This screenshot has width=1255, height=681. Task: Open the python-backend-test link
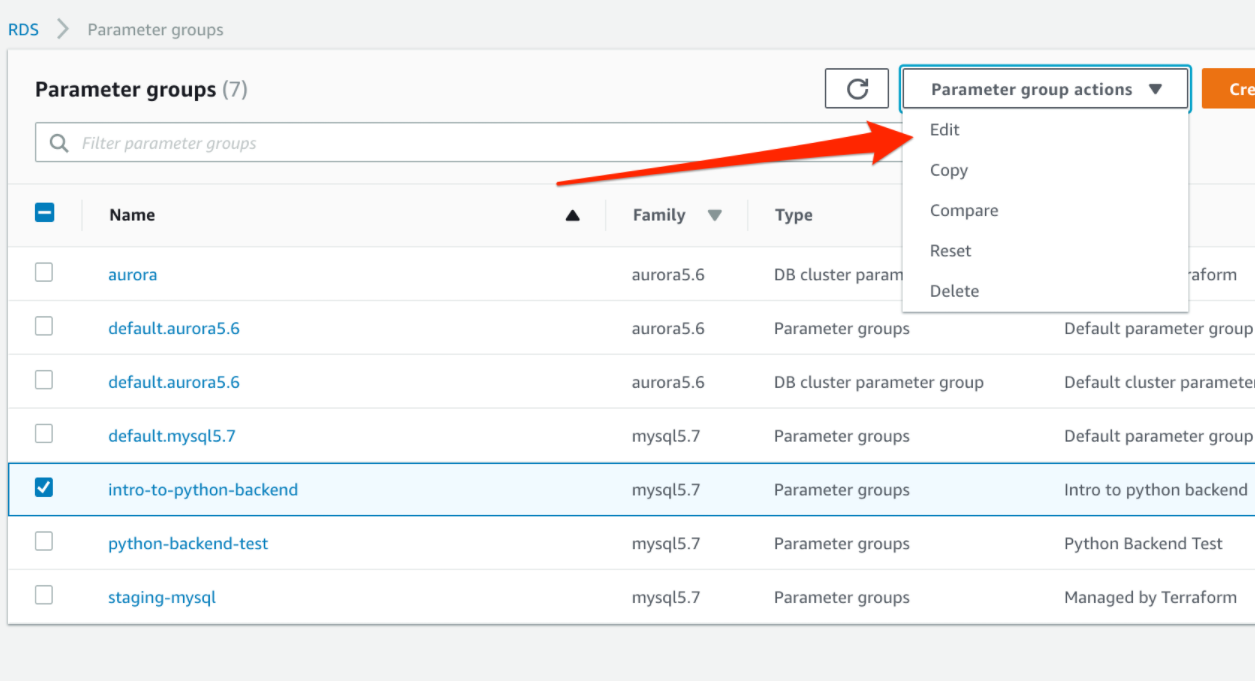click(x=188, y=544)
